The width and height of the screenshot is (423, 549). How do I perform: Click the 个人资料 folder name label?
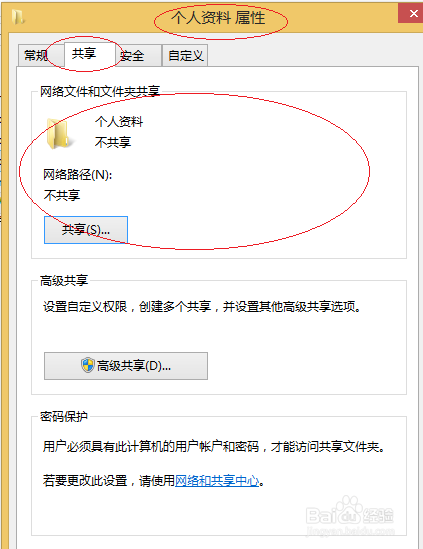click(x=119, y=121)
